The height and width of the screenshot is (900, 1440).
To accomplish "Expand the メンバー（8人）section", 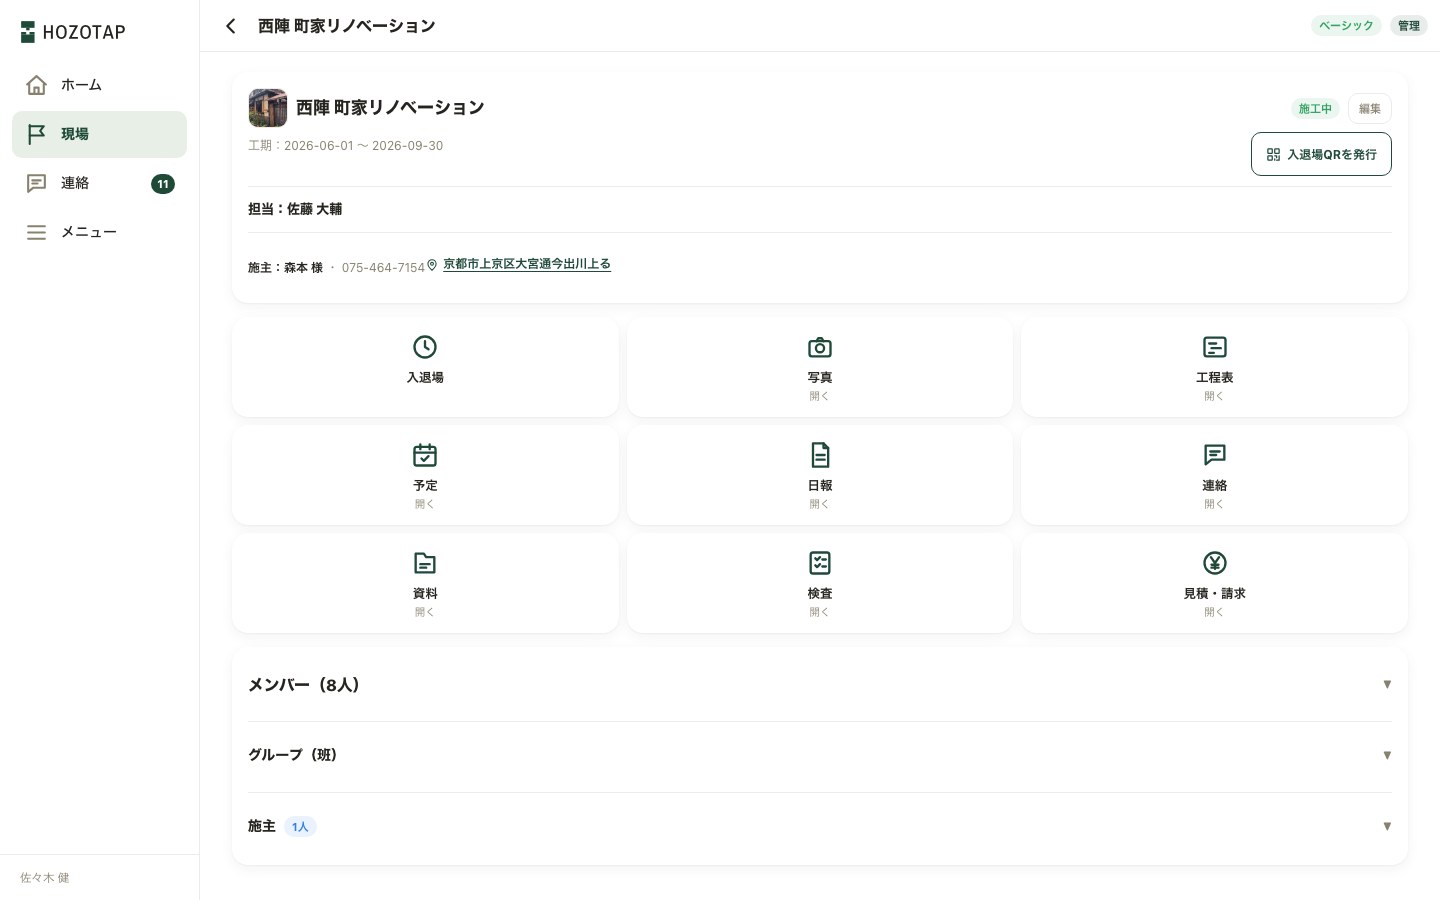I will tap(820, 685).
